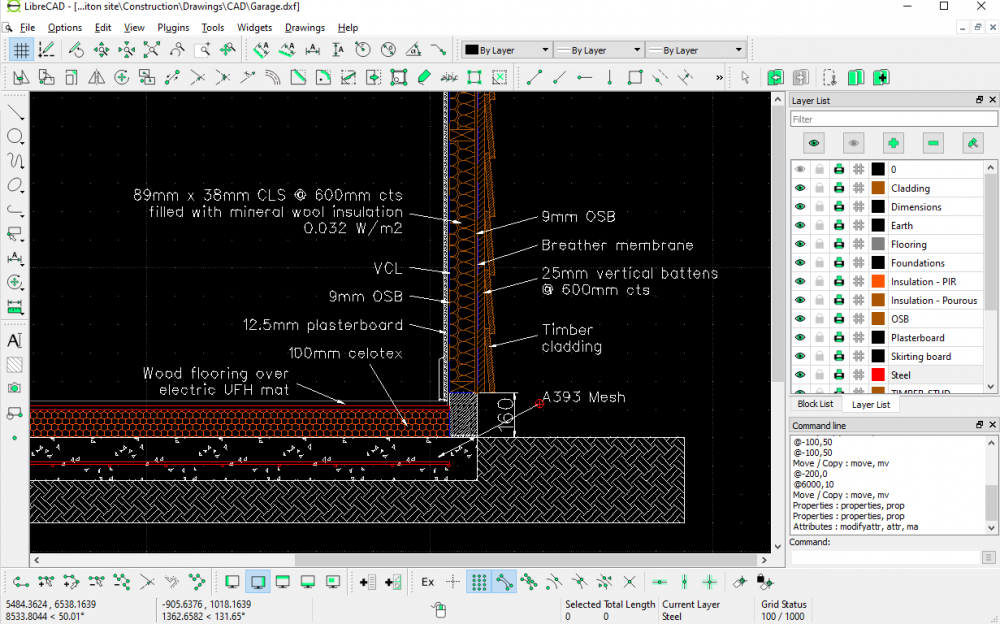1000x624 pixels.
Task: Open the Drawings menu
Action: 305,27
